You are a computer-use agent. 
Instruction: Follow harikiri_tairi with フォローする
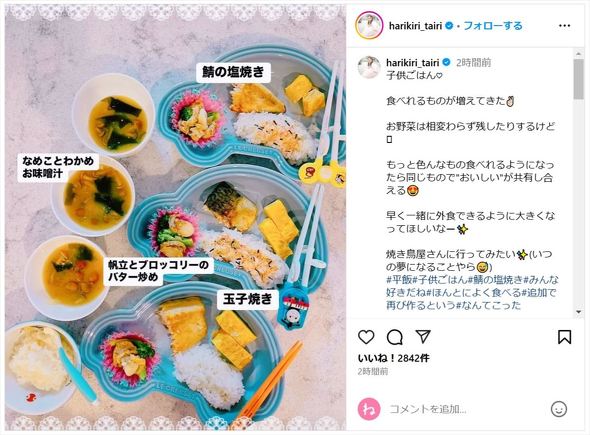(x=493, y=26)
